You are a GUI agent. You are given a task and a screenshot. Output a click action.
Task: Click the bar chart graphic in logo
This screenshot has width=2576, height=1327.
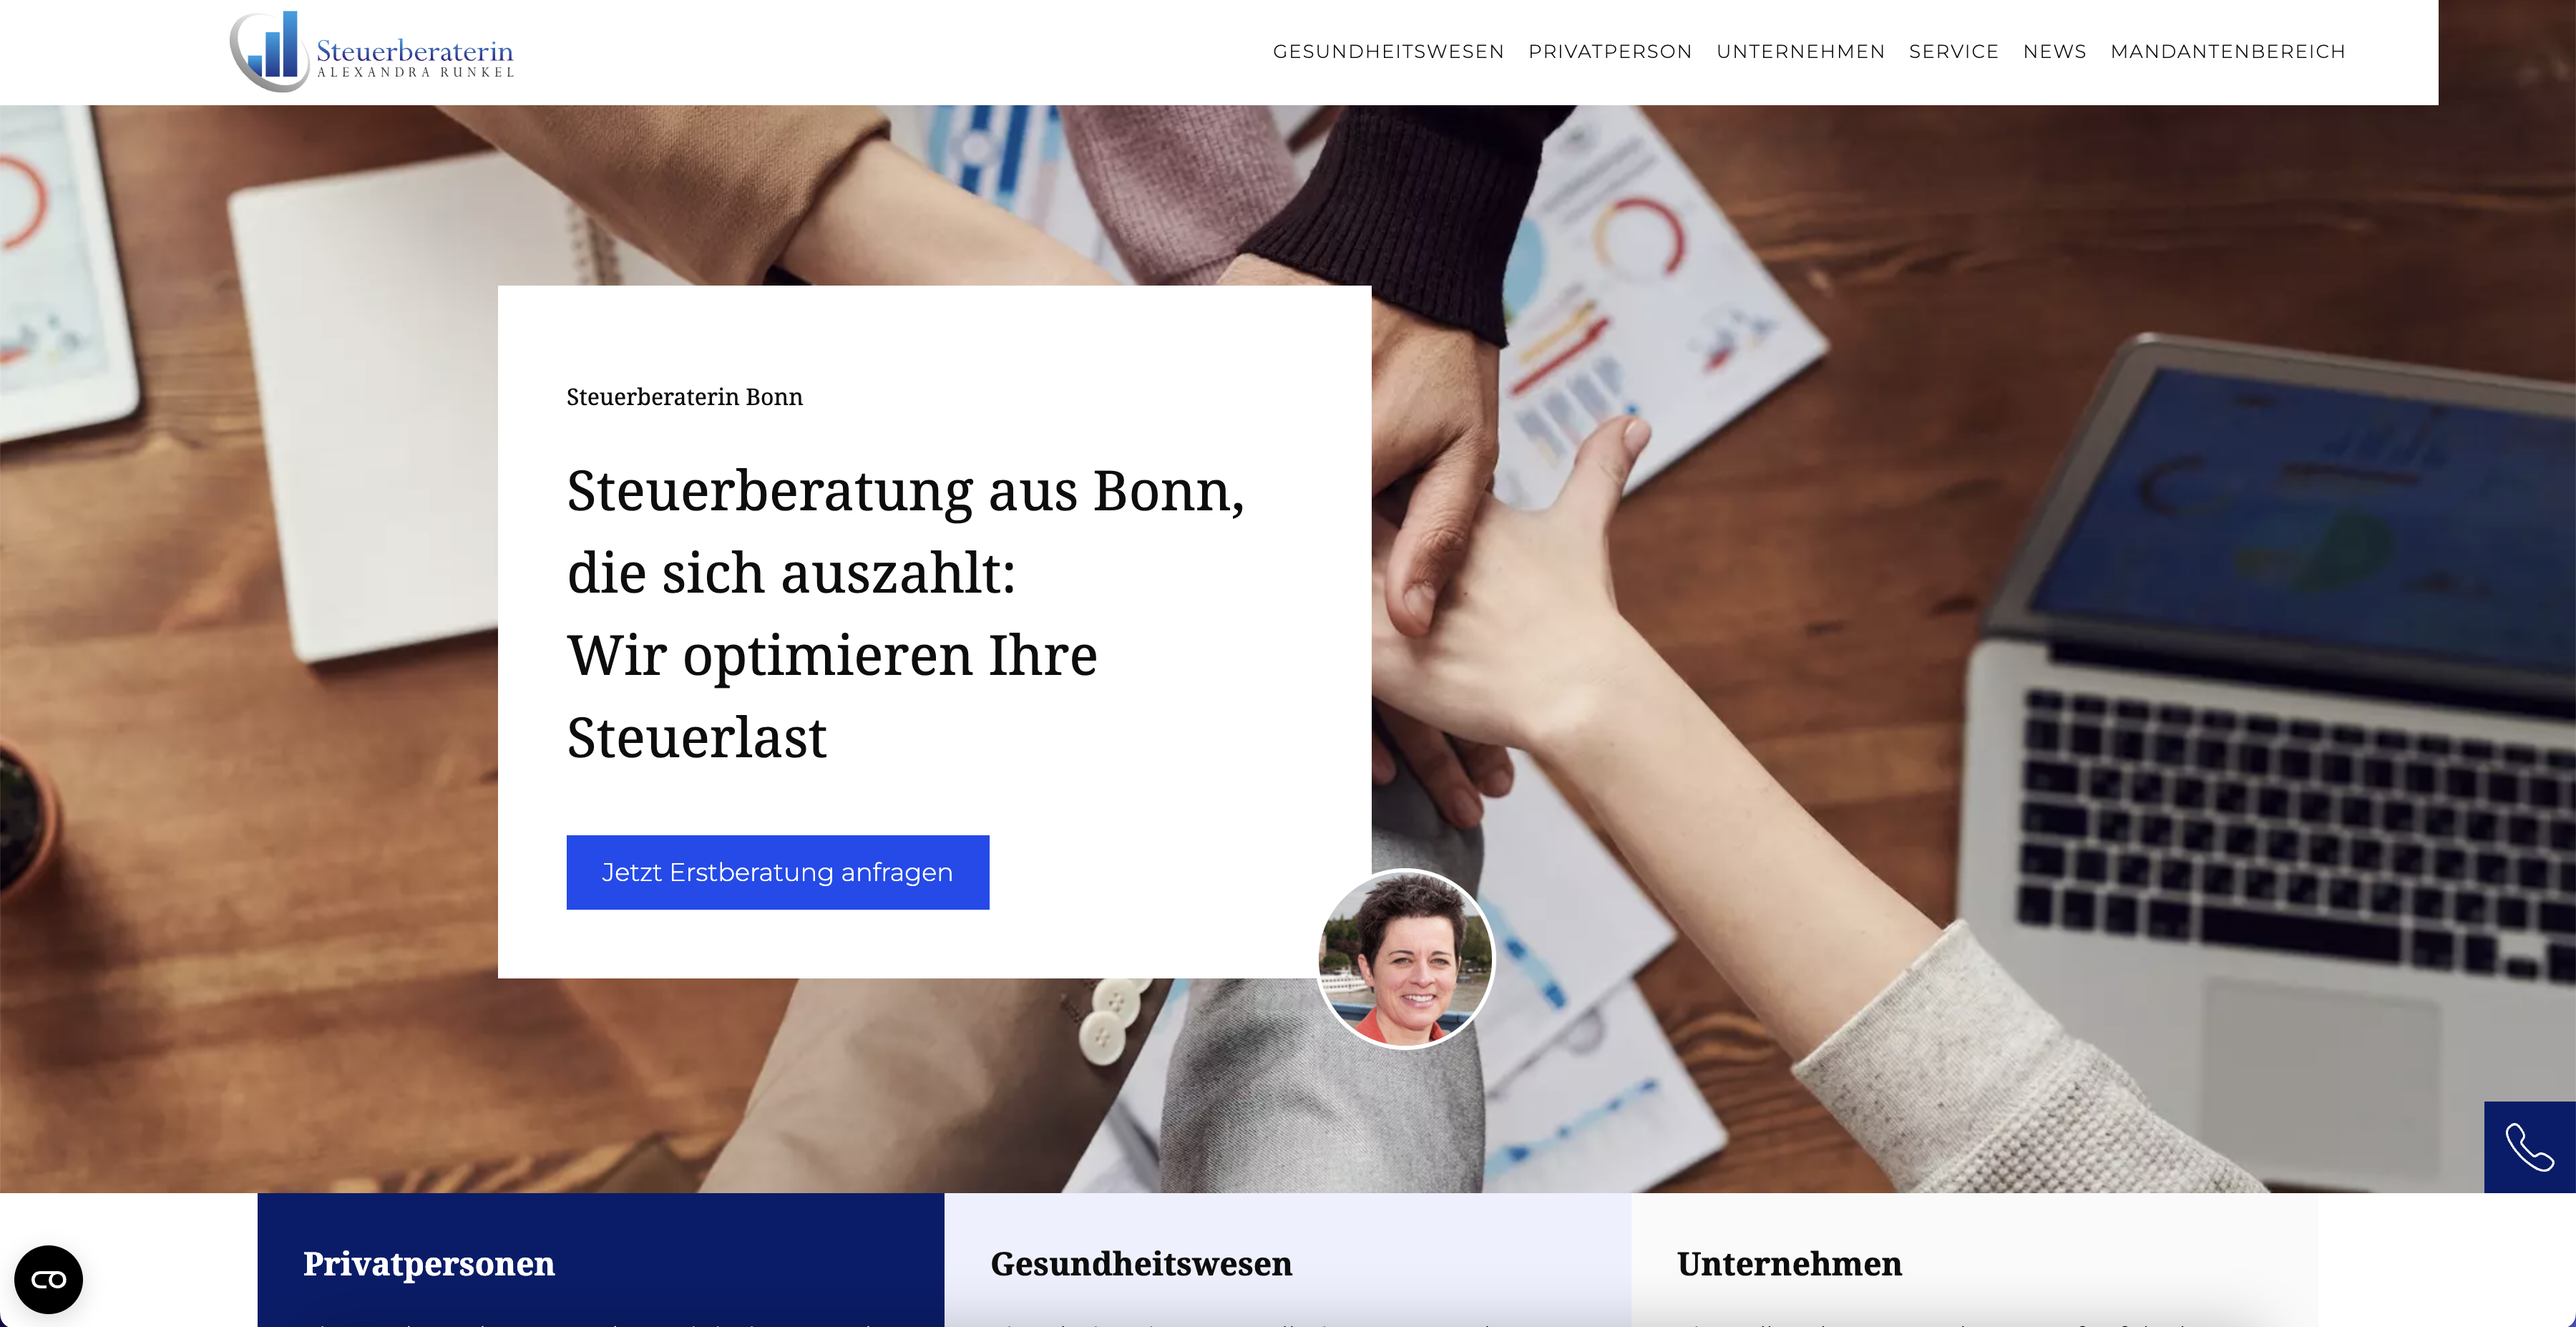pos(273,45)
